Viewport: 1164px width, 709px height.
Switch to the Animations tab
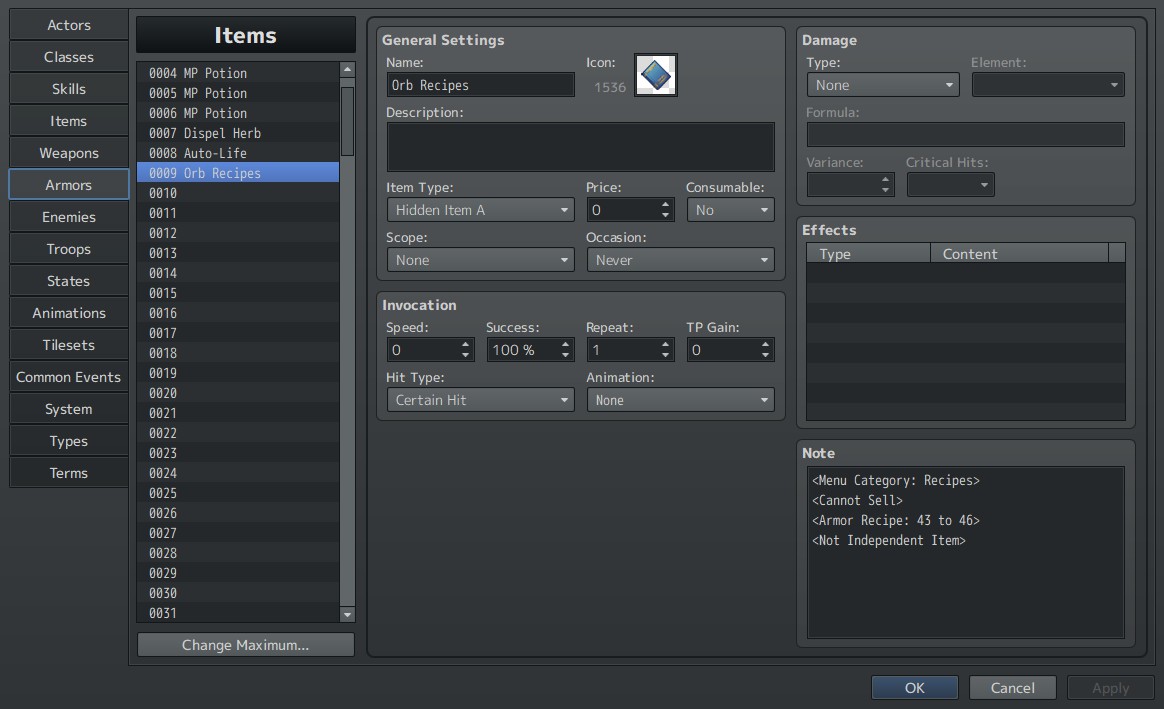pos(68,313)
